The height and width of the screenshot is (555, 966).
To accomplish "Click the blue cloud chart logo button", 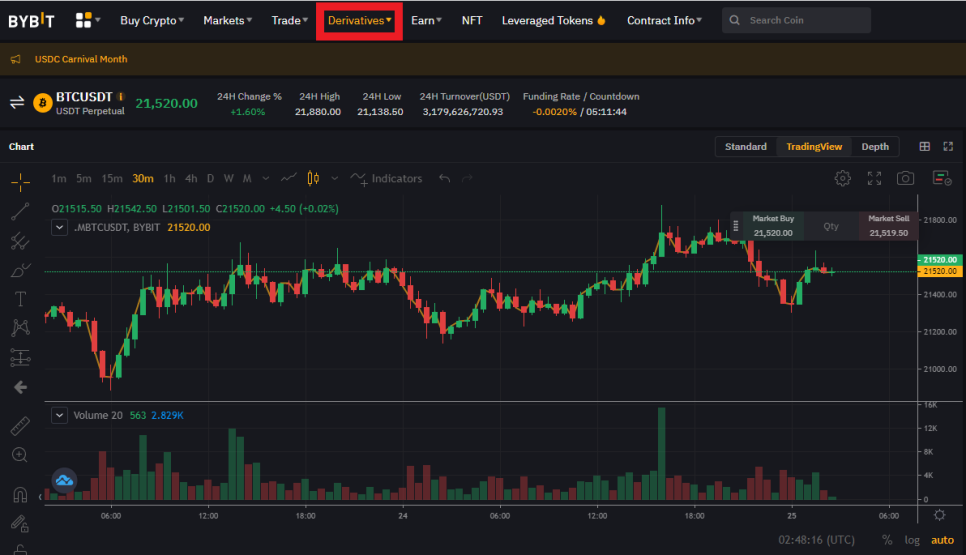I will coord(64,480).
